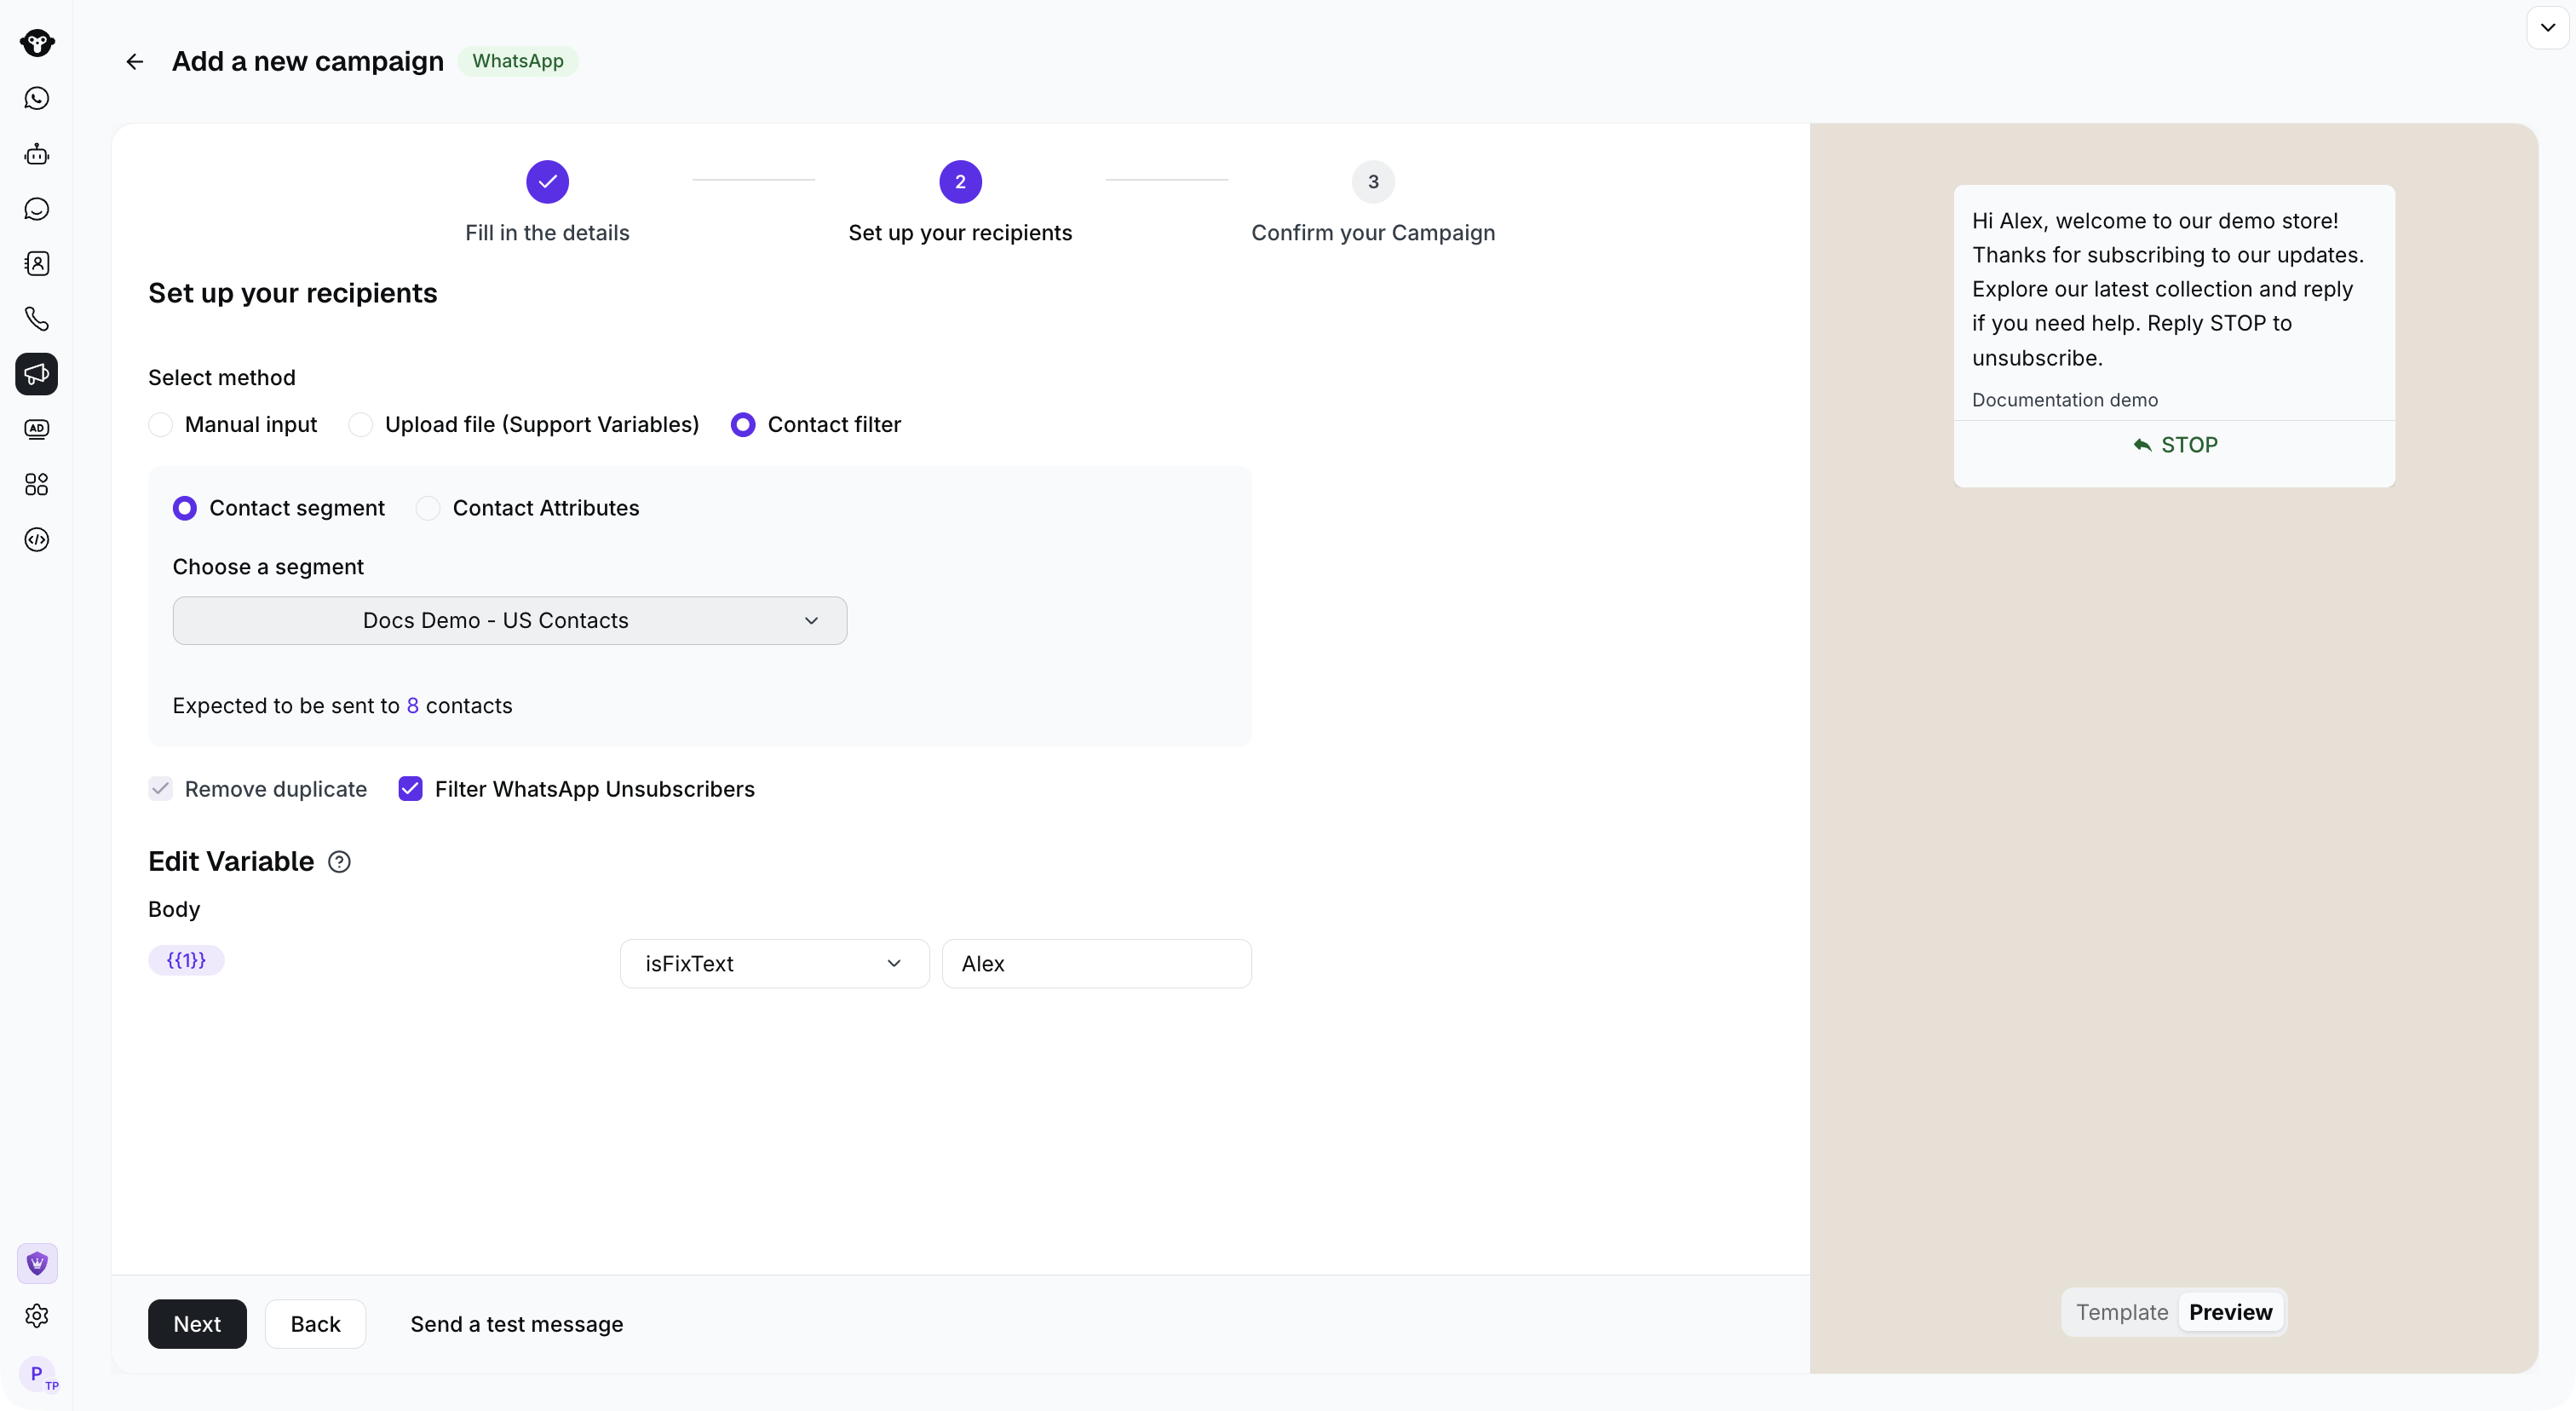Viewport: 2576px width, 1411px height.
Task: Open the isFixText variable type dropdown
Action: 775,964
